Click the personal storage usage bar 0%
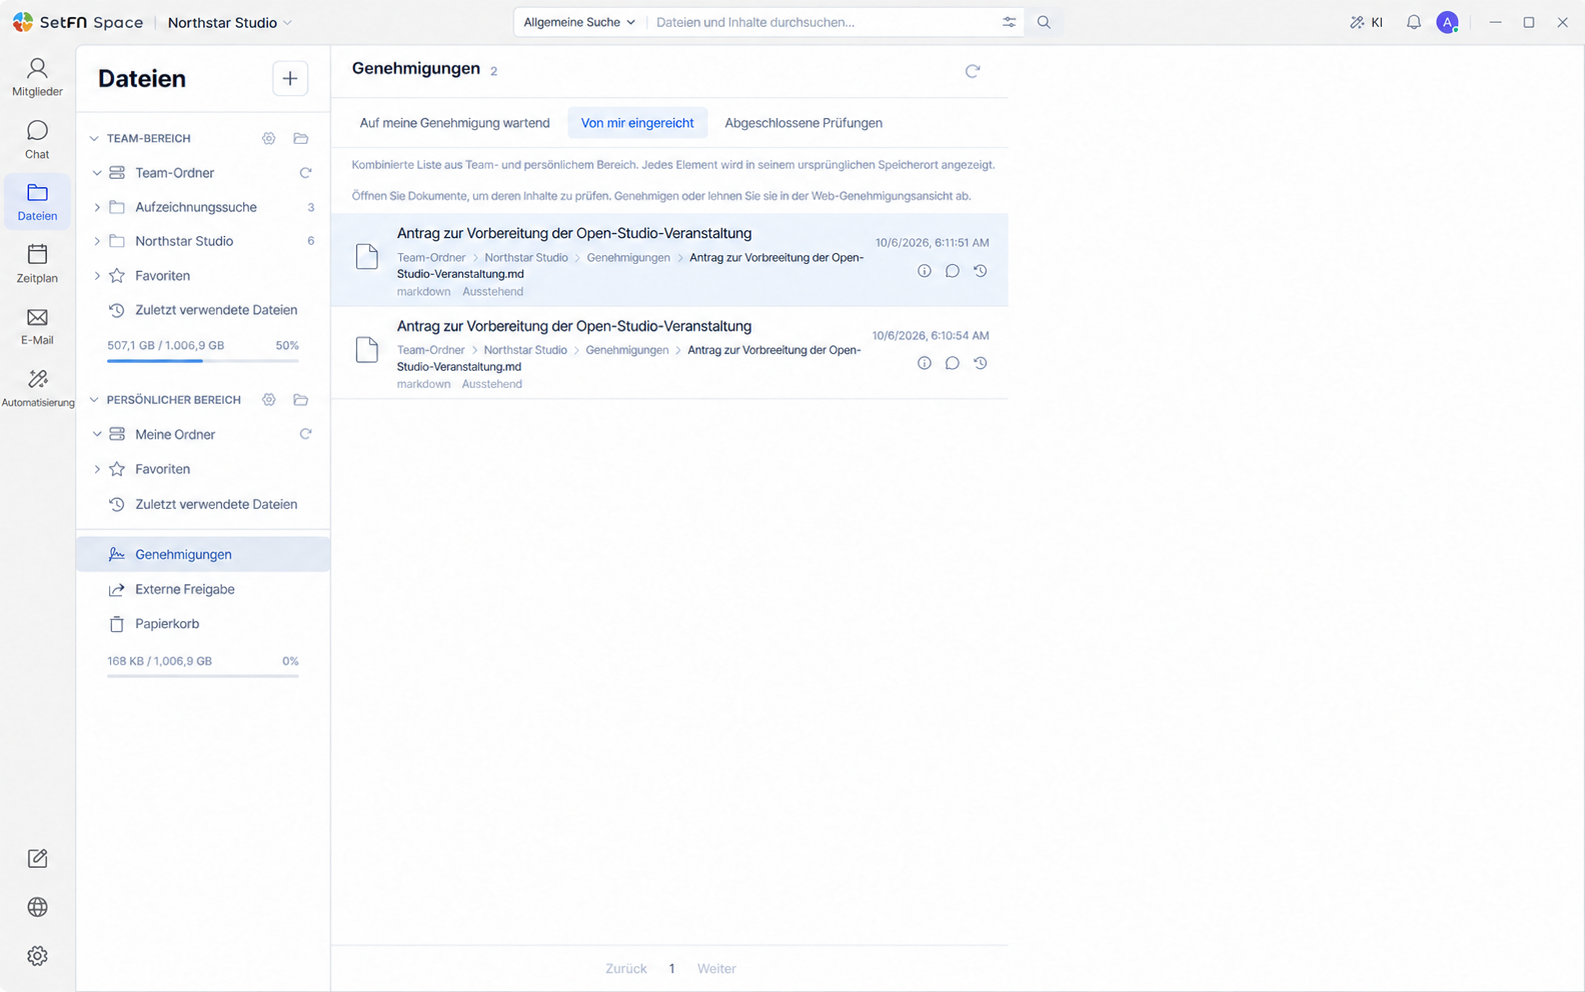 tap(203, 676)
